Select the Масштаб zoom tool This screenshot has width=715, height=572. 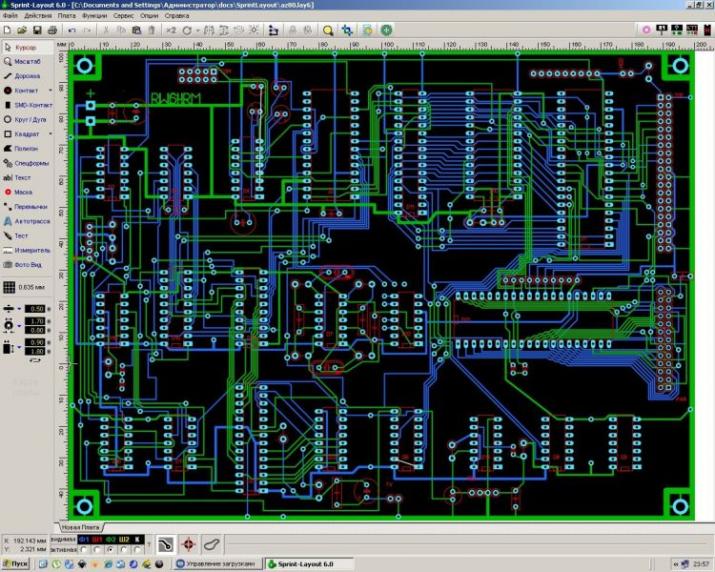click(25, 61)
